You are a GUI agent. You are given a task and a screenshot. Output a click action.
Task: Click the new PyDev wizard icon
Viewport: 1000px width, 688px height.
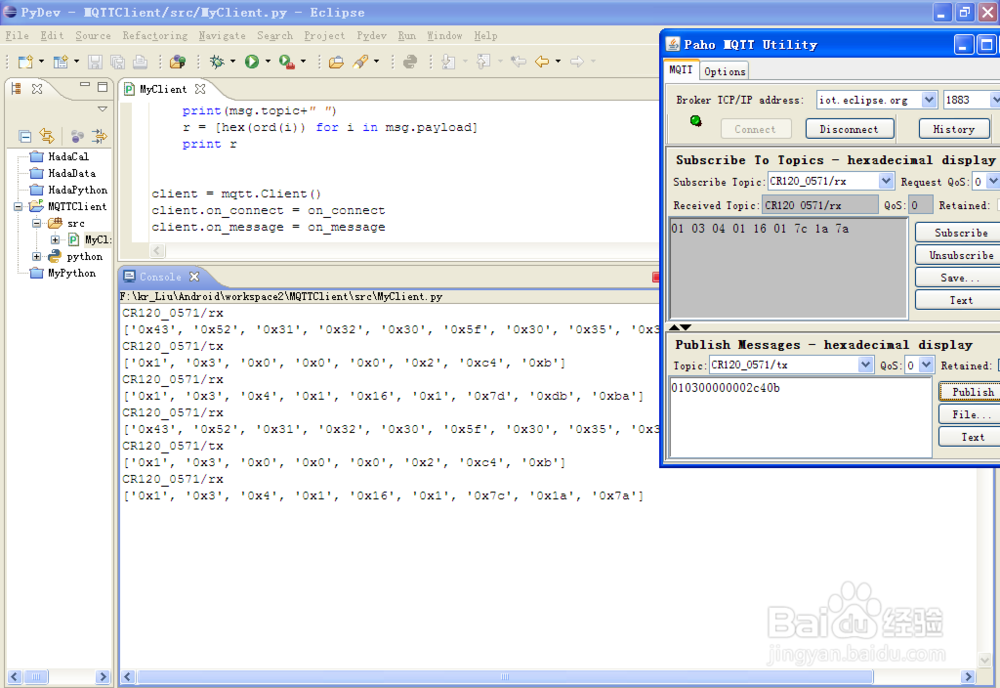coord(60,61)
